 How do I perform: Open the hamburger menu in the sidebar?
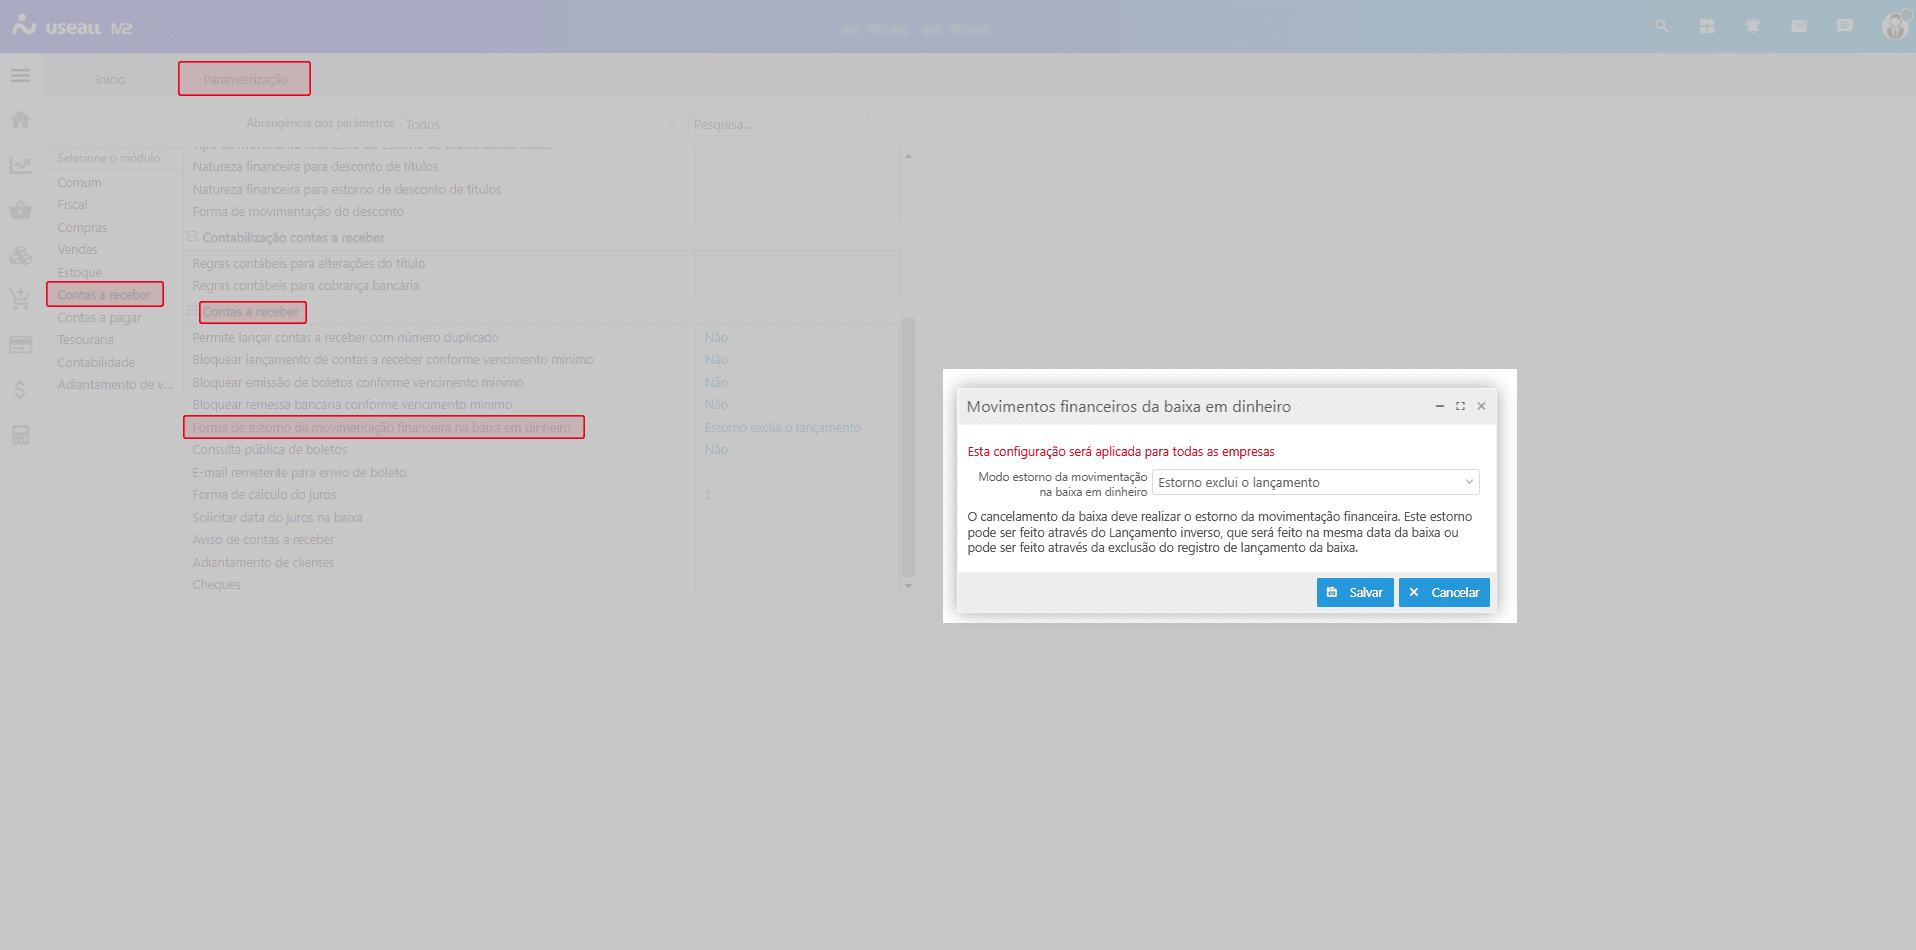click(20, 76)
